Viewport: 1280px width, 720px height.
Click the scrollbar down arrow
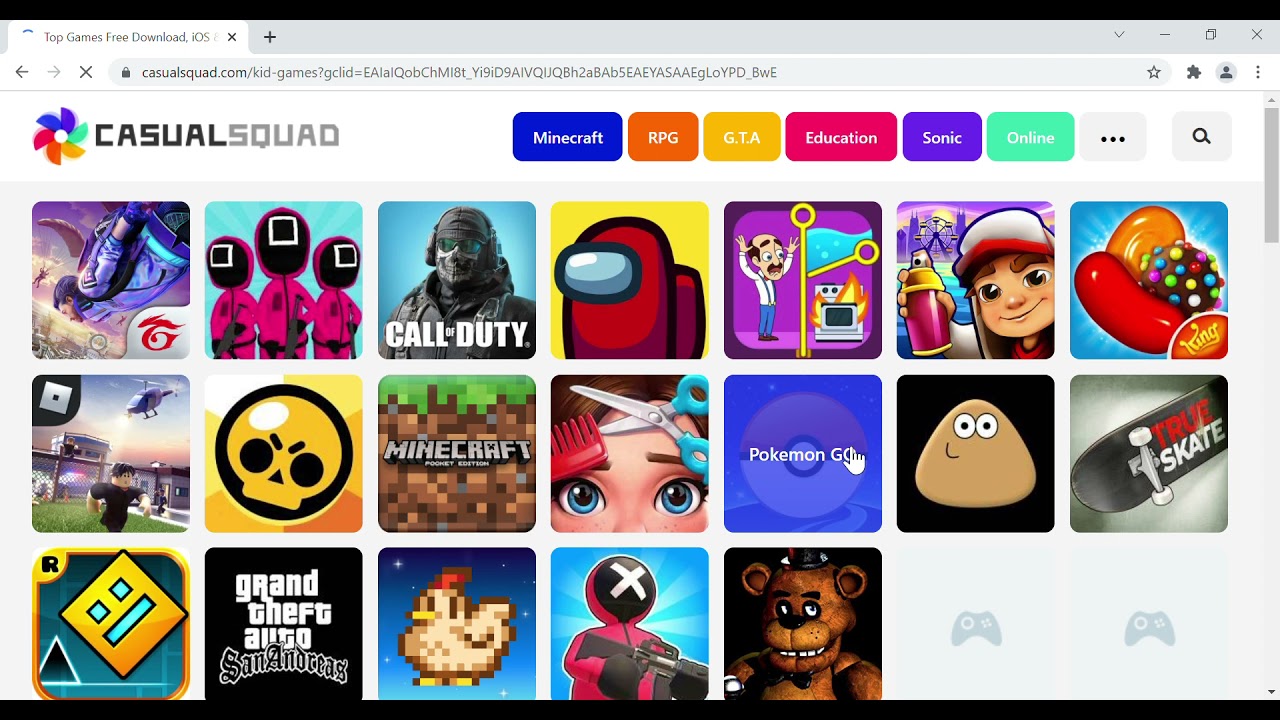[x=1271, y=692]
